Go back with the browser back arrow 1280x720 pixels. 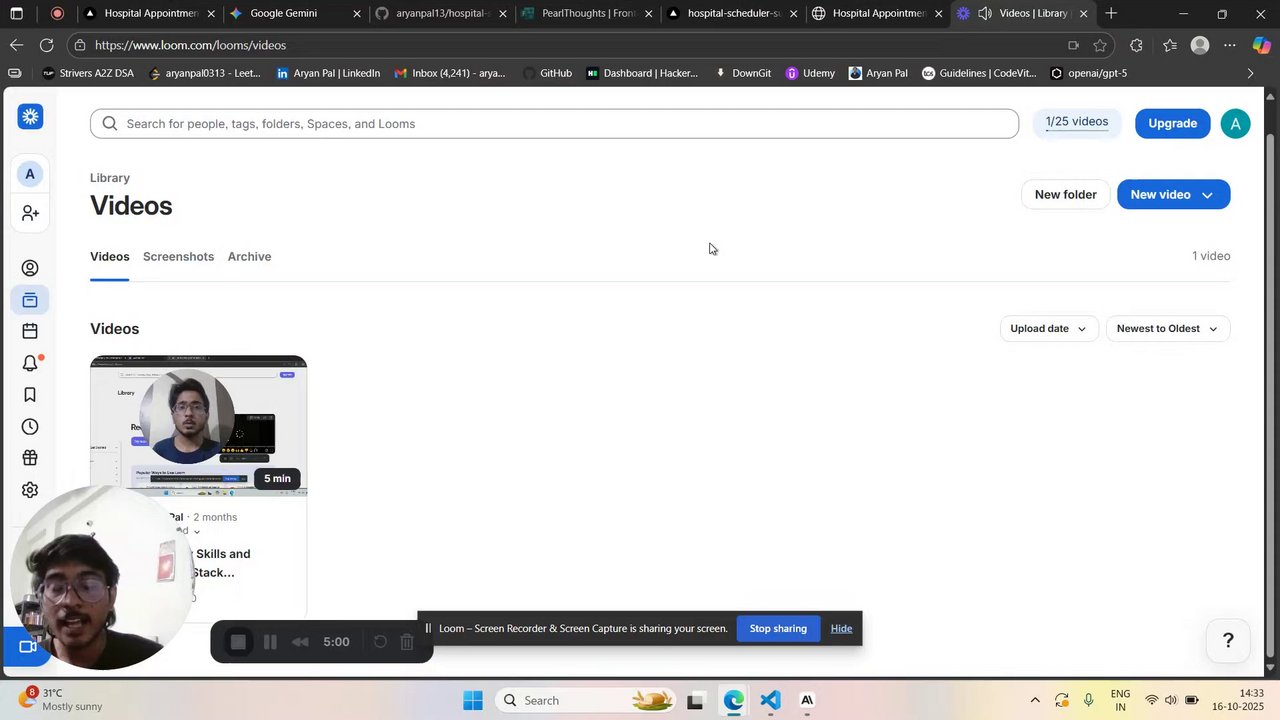16,45
